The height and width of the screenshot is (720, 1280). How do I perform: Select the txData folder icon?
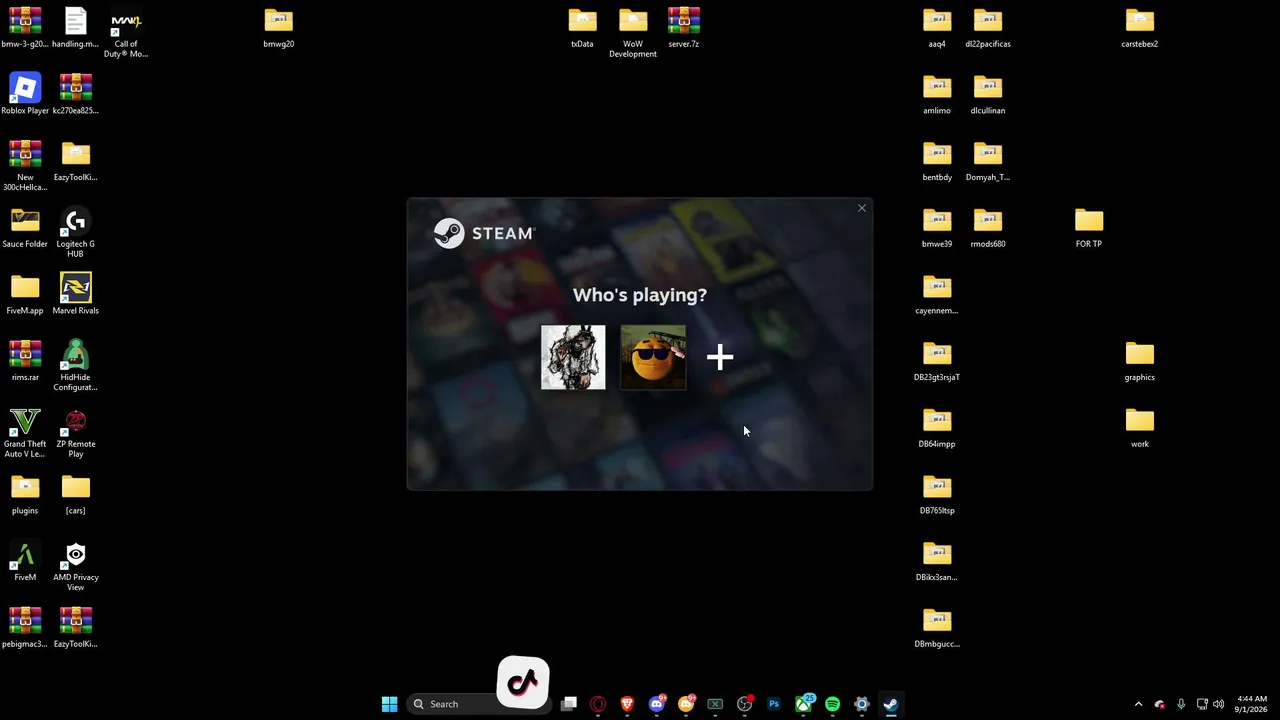pos(582,27)
